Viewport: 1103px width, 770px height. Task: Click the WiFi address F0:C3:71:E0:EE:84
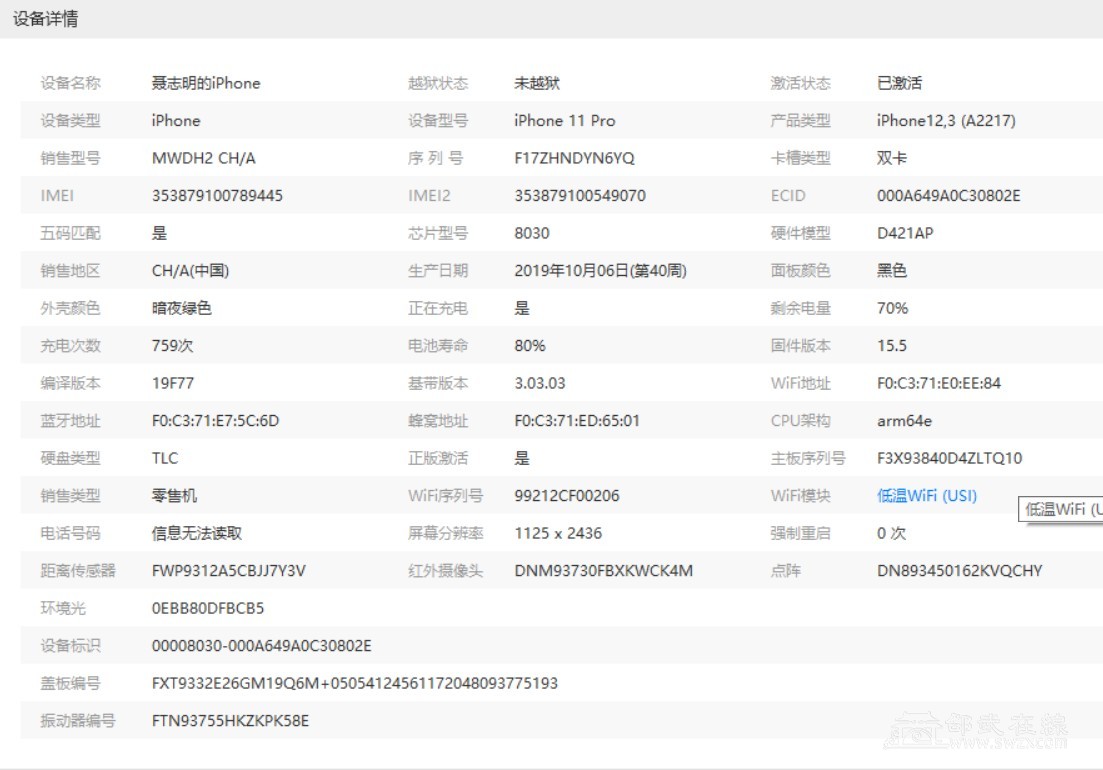pos(938,383)
